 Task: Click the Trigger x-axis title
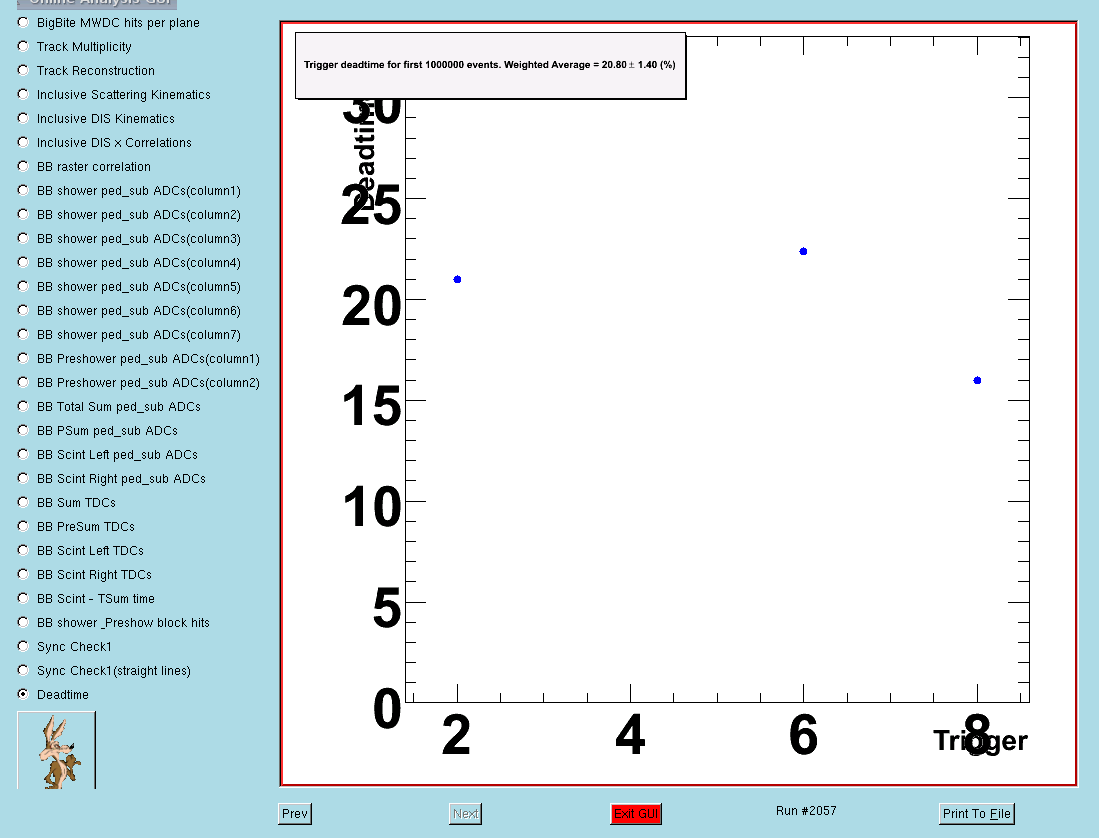point(980,741)
